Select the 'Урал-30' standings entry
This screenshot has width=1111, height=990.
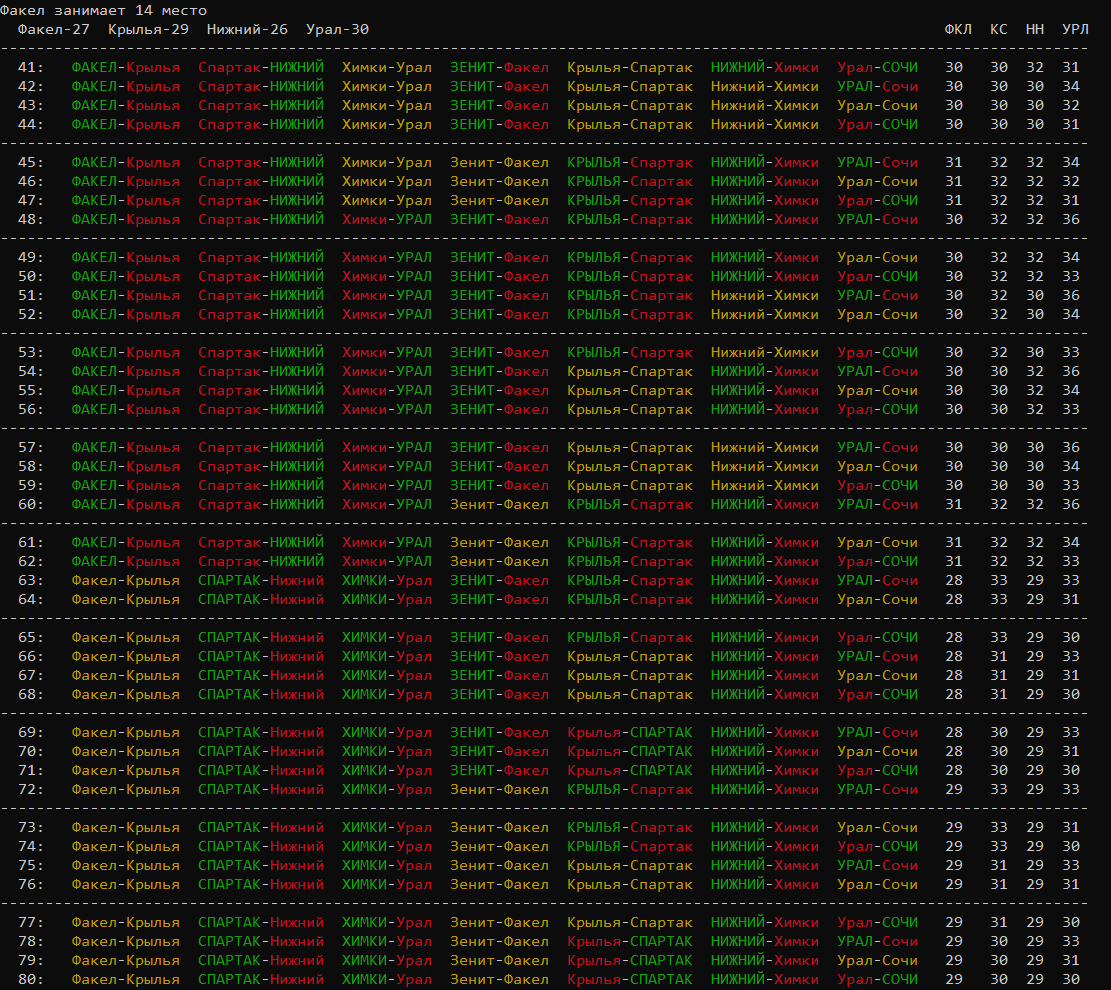click(x=337, y=30)
